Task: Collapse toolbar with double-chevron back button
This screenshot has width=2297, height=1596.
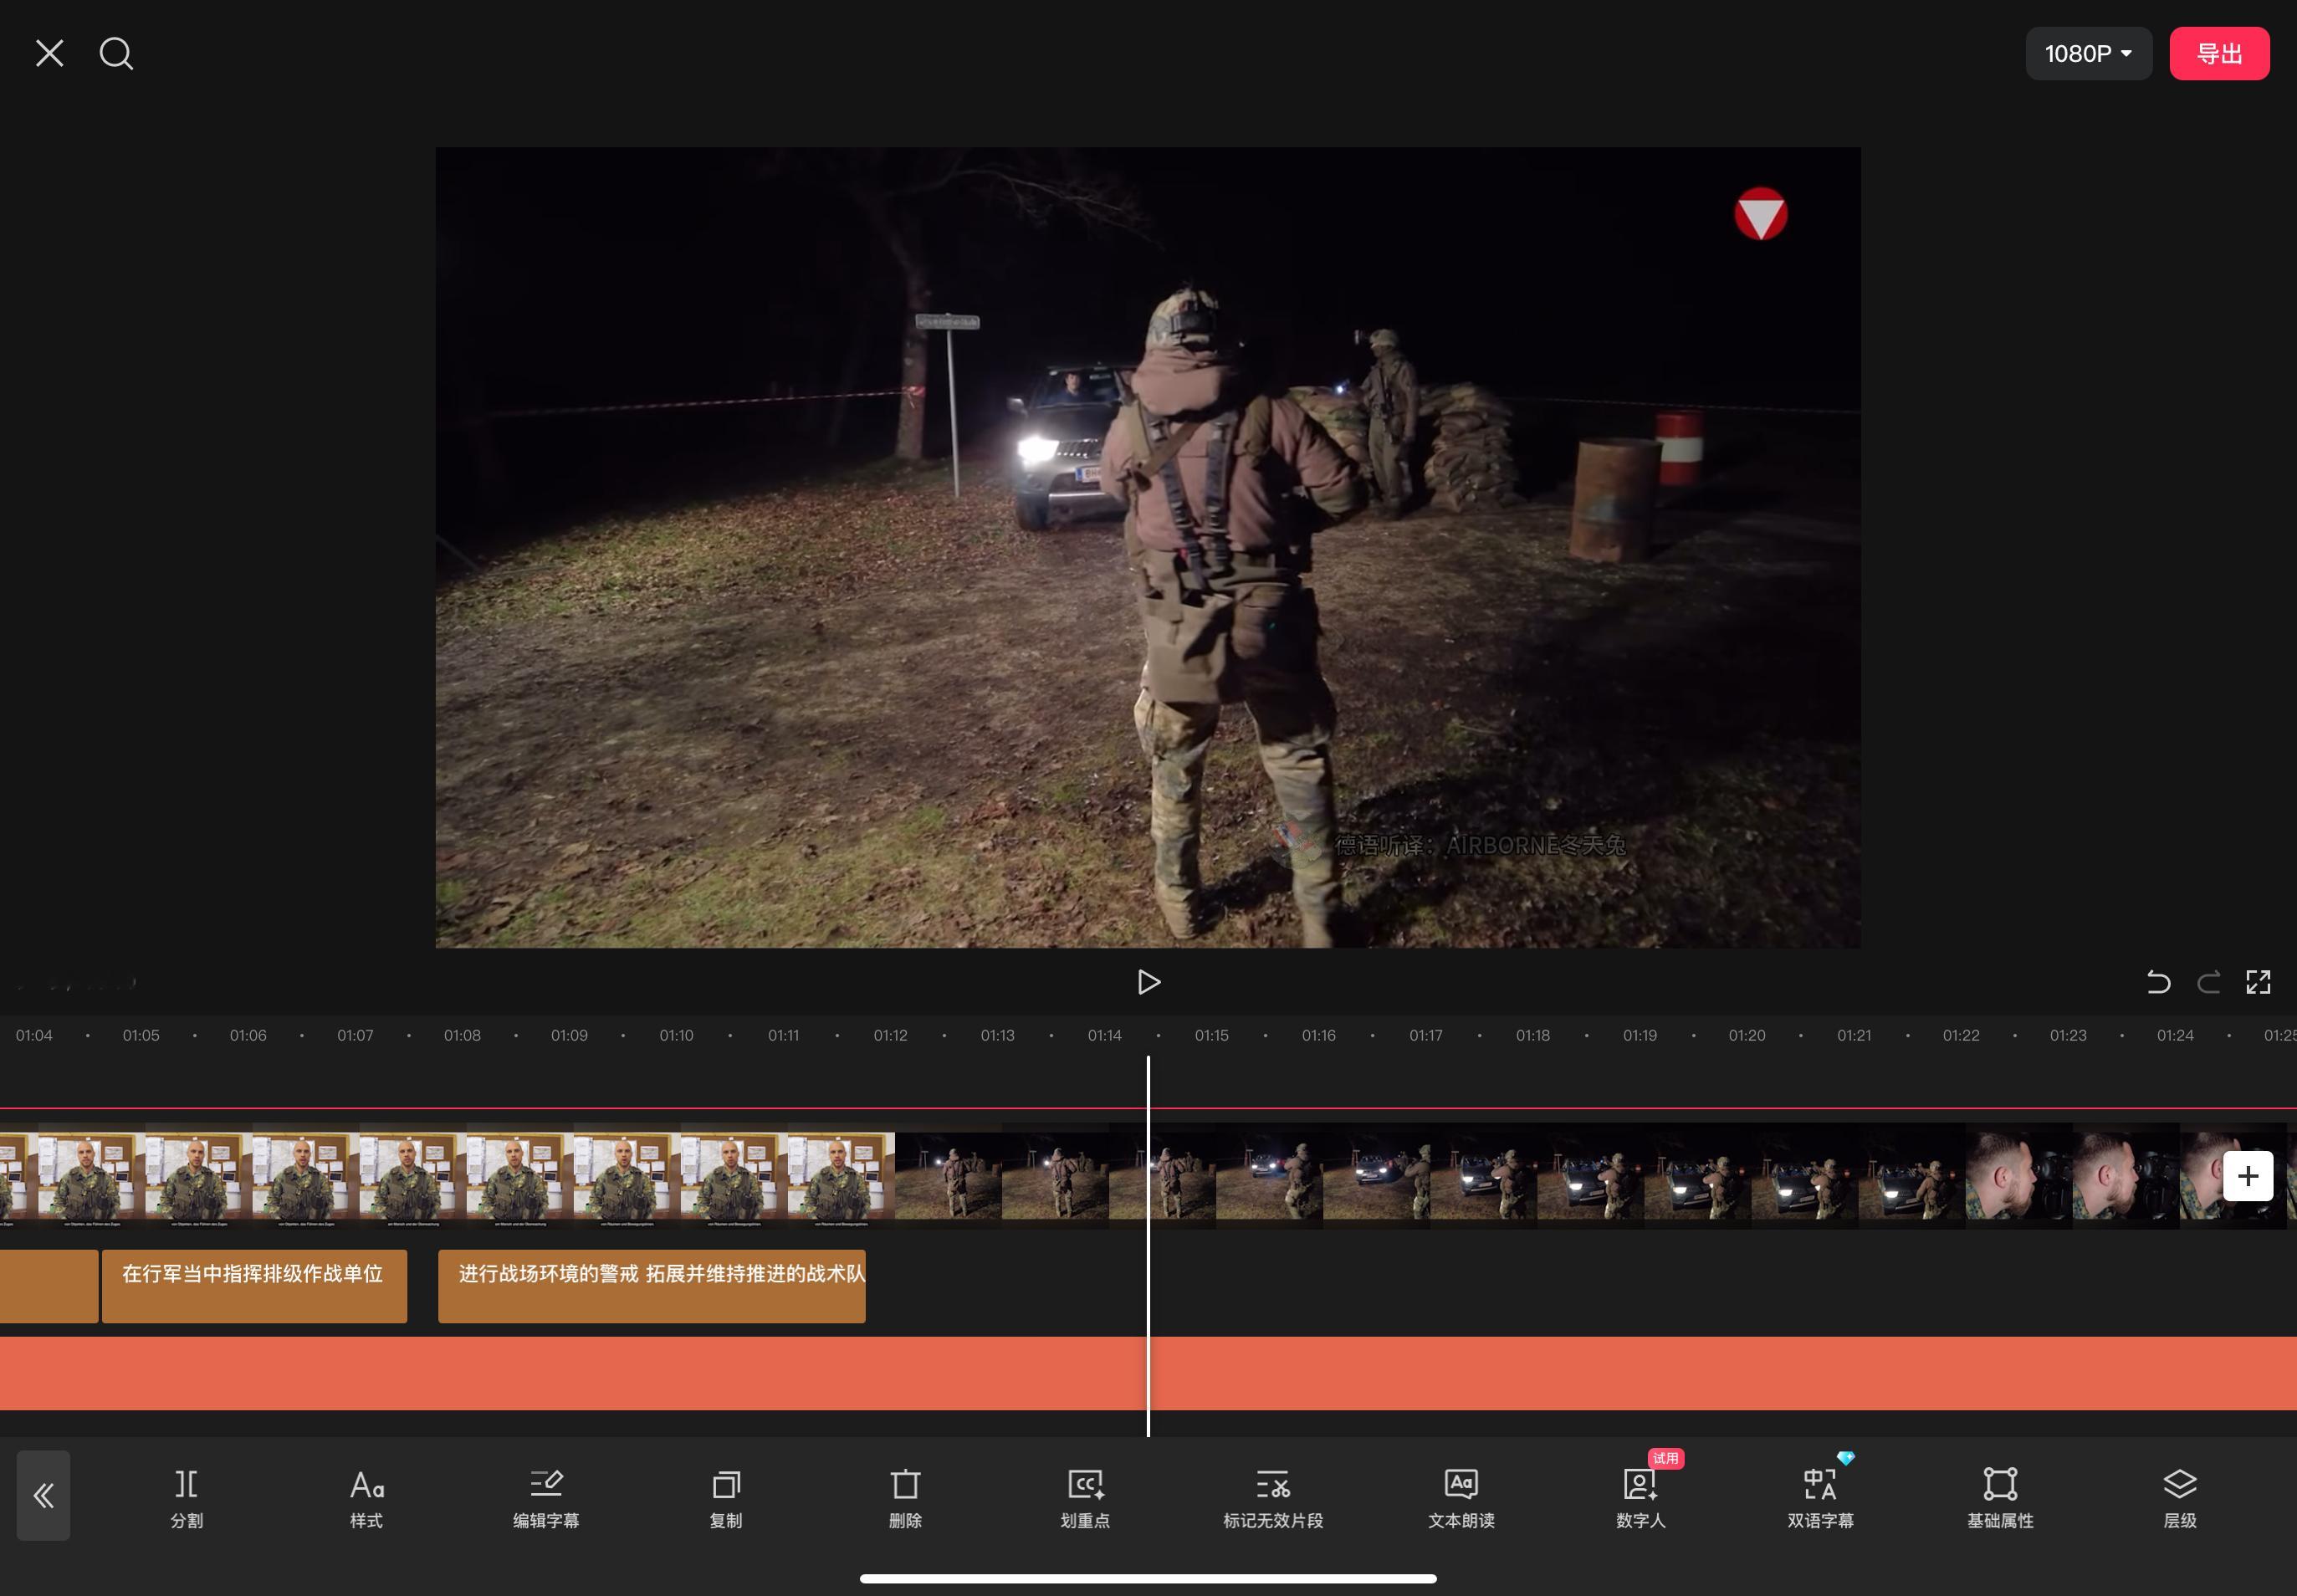Action: click(44, 1495)
